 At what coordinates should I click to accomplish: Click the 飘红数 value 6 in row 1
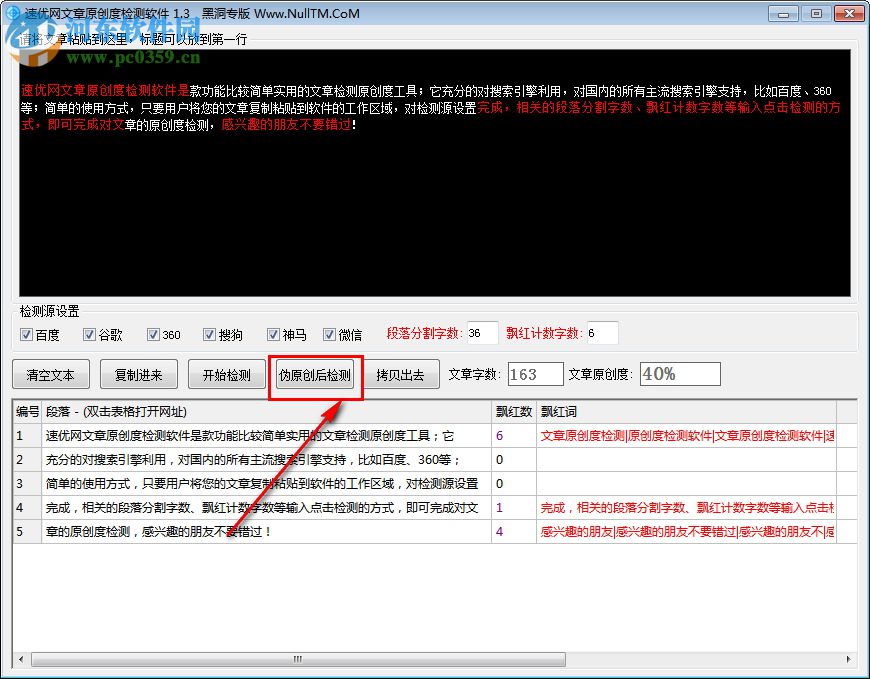pyautogui.click(x=514, y=435)
